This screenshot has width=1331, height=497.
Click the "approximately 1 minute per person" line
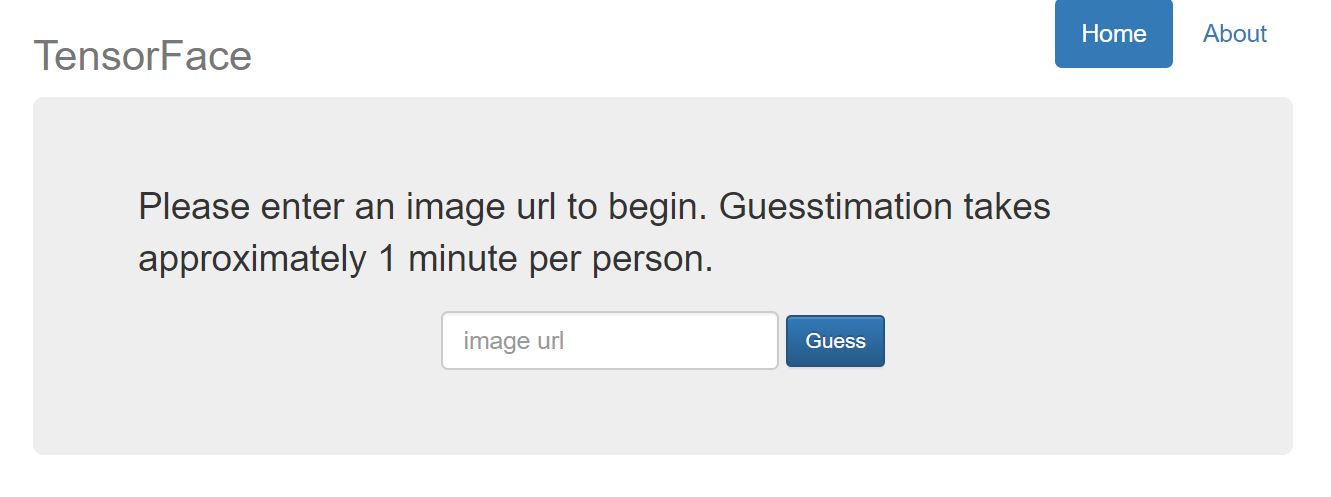pyautogui.click(x=425, y=259)
